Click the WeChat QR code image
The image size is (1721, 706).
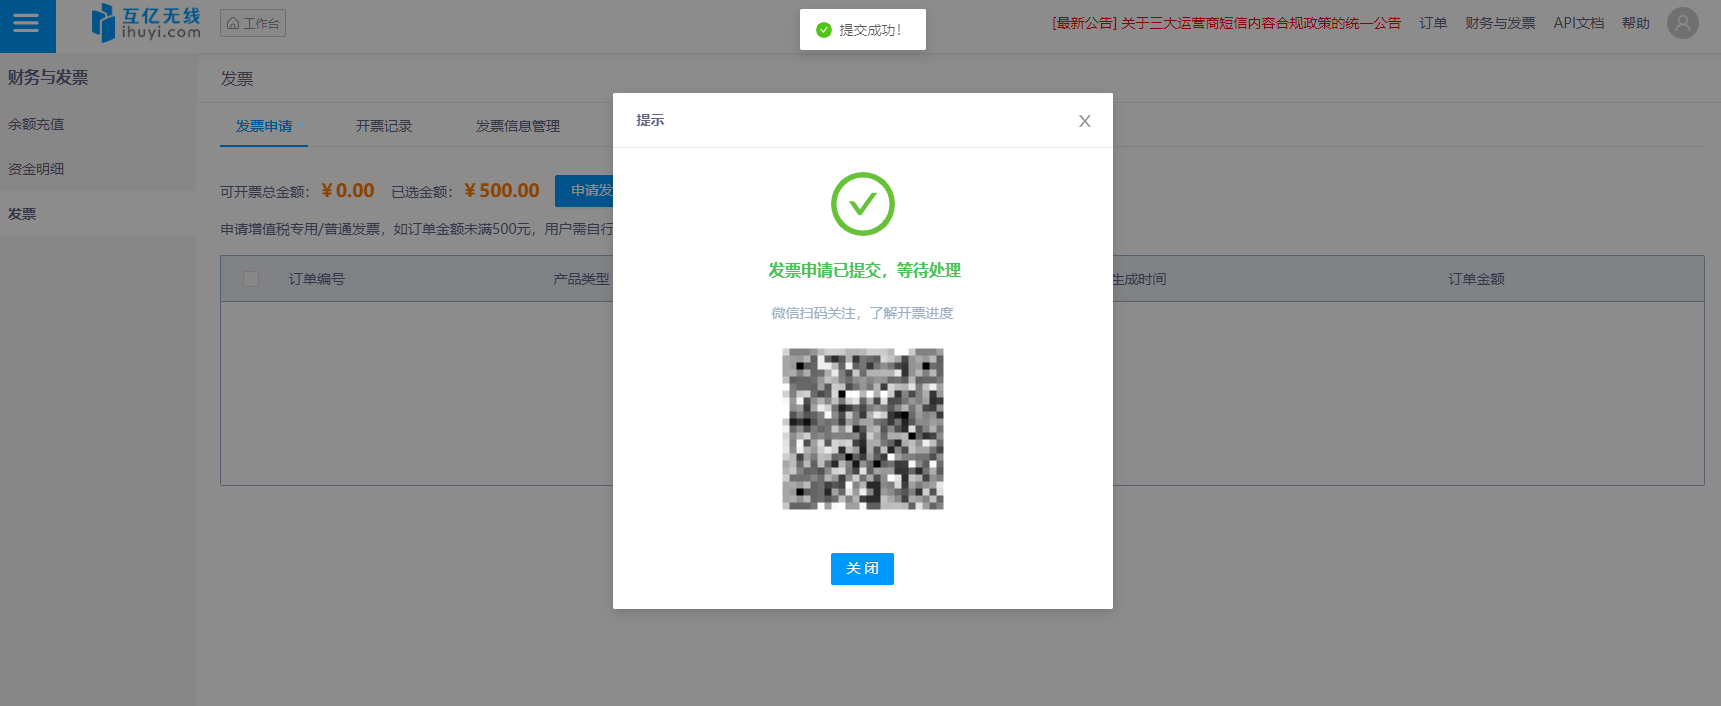[x=862, y=429]
